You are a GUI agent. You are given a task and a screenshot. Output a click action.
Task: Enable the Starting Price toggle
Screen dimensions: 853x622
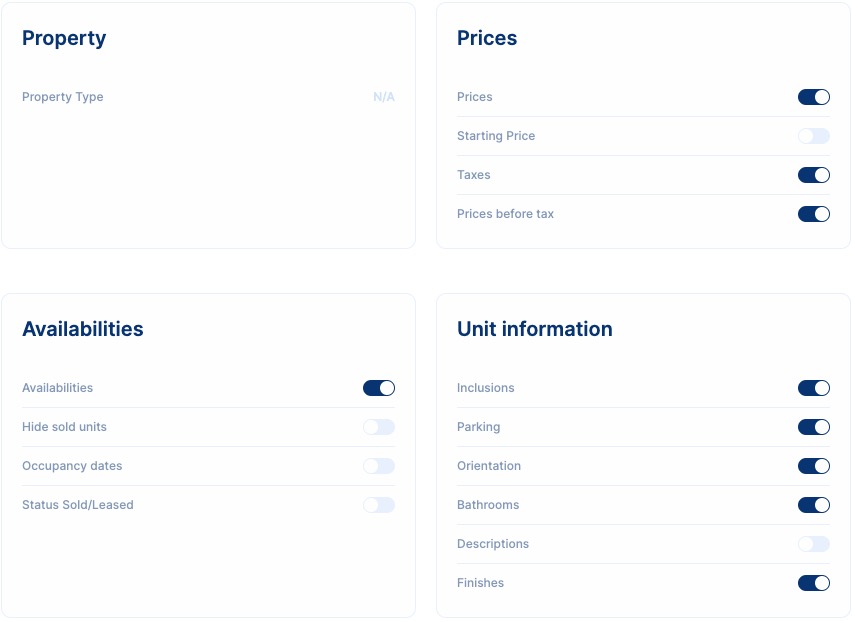tap(813, 136)
